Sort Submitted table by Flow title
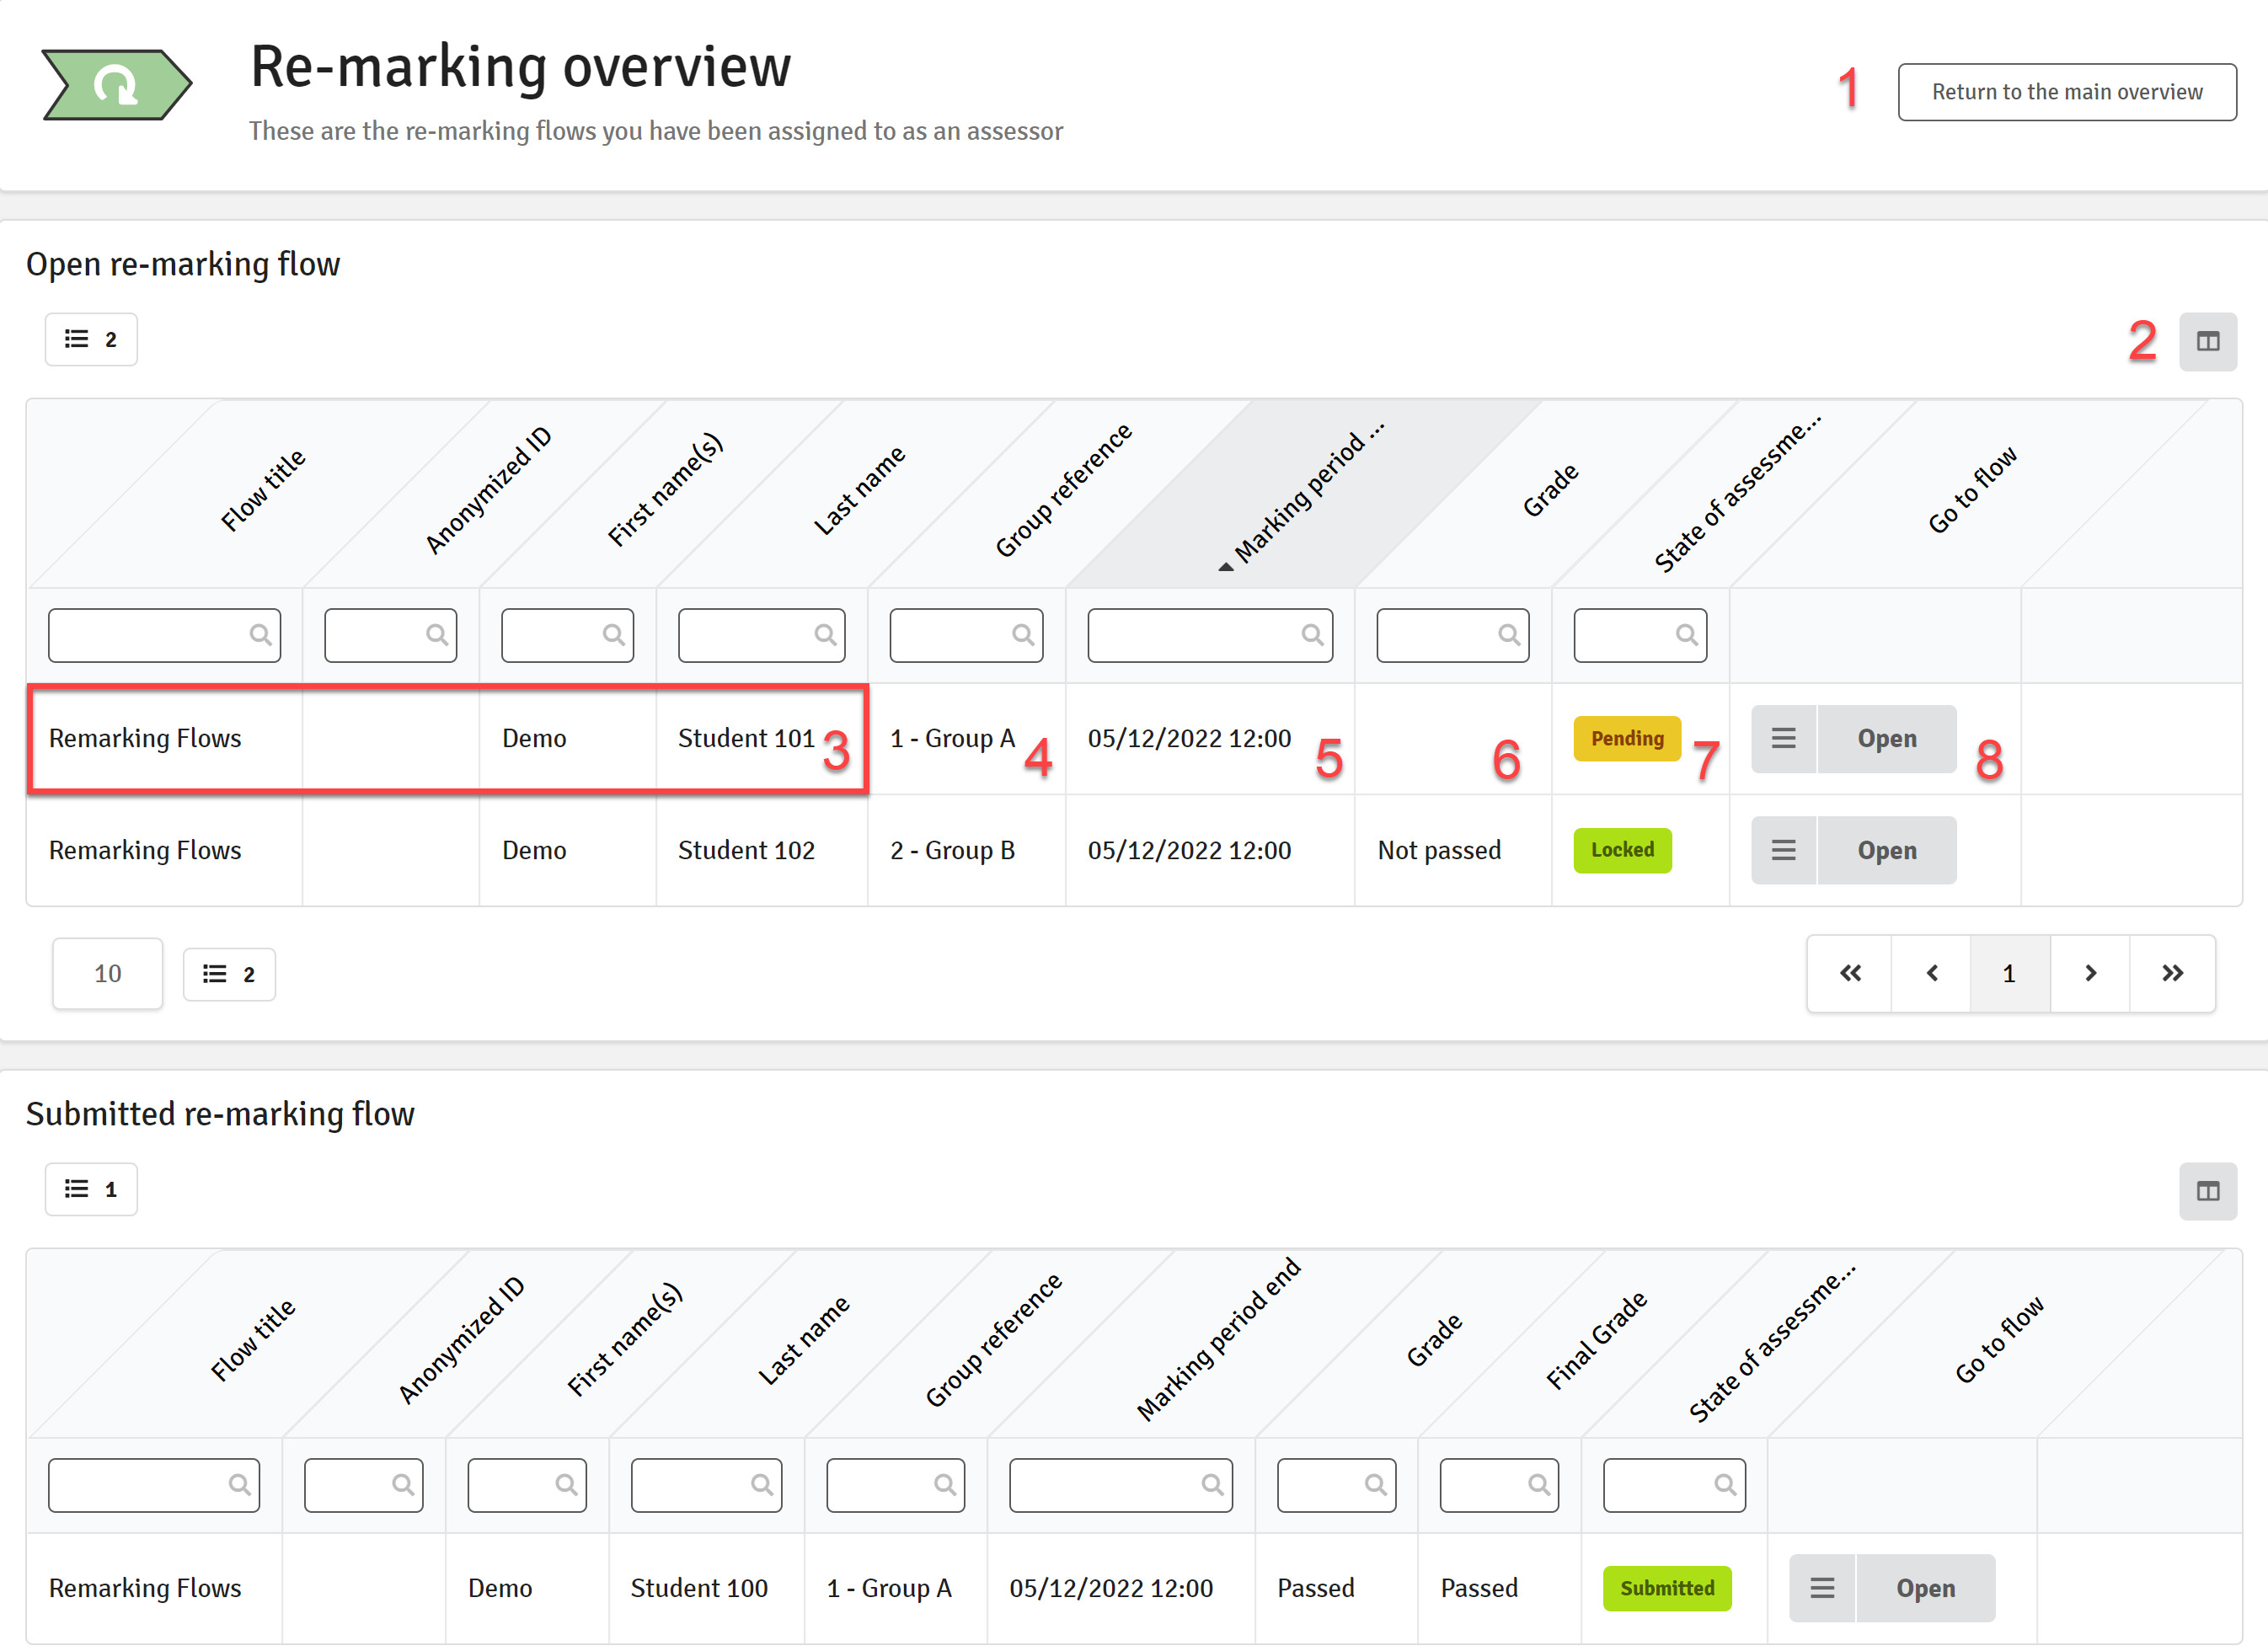The image size is (2268, 1651). click(x=252, y=1341)
